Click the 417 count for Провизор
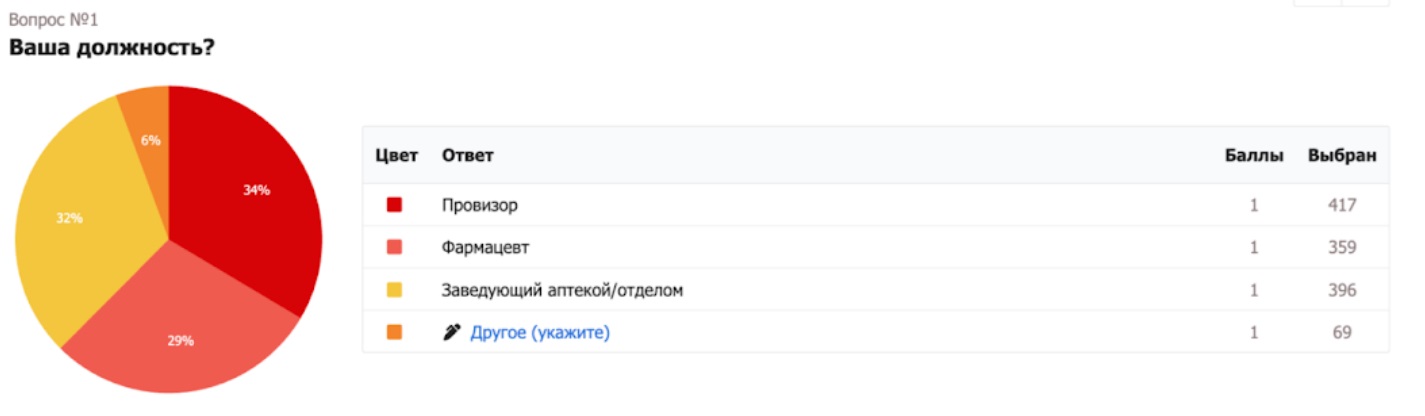The height and width of the screenshot is (416, 1425). click(x=1342, y=205)
